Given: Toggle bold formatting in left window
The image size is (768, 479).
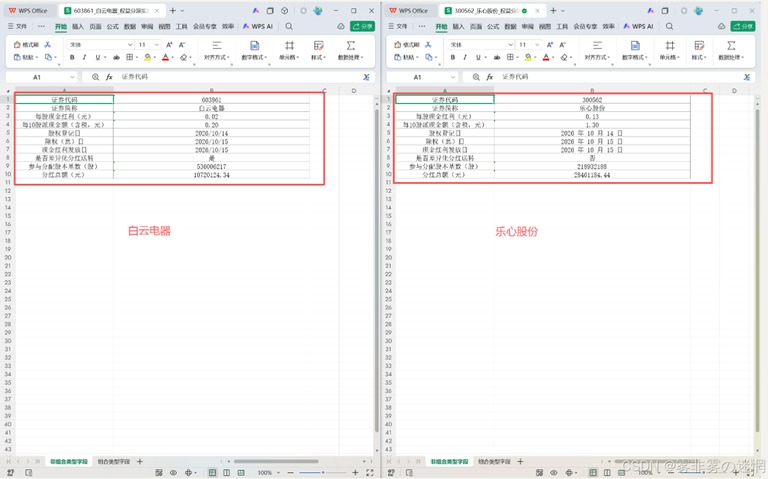Looking at the screenshot, I should tap(72, 57).
